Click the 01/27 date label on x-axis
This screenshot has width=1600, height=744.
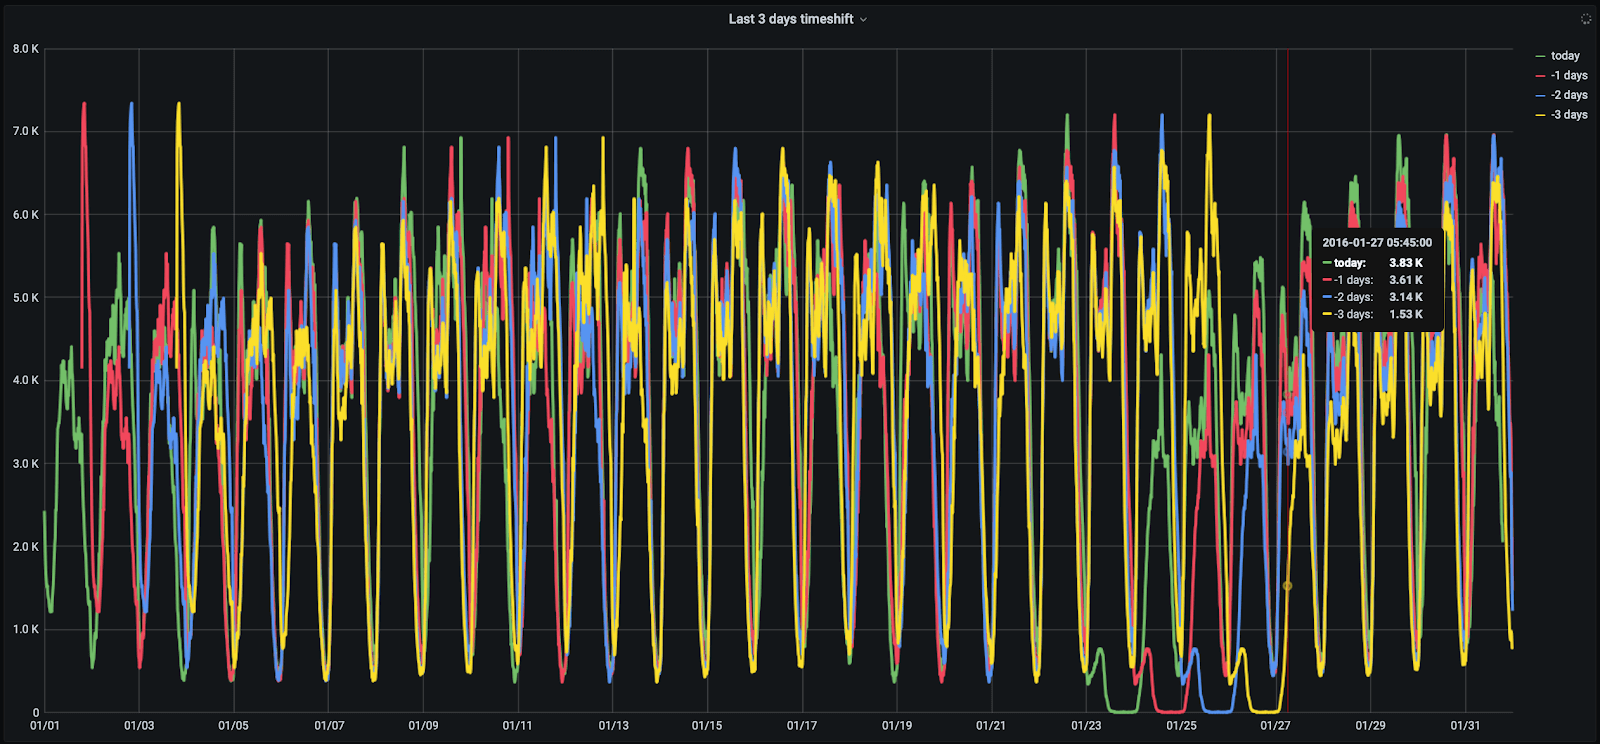[x=1275, y=725]
